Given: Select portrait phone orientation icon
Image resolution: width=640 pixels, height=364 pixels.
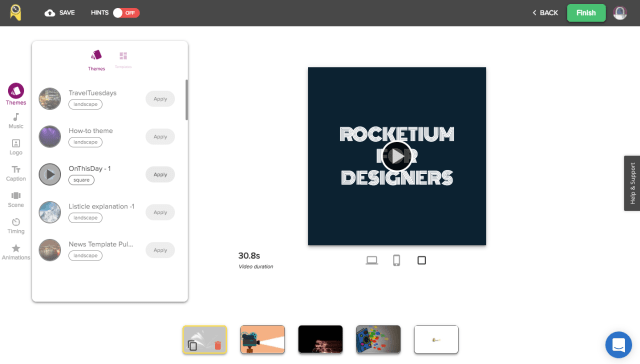Looking at the screenshot, I should (396, 260).
